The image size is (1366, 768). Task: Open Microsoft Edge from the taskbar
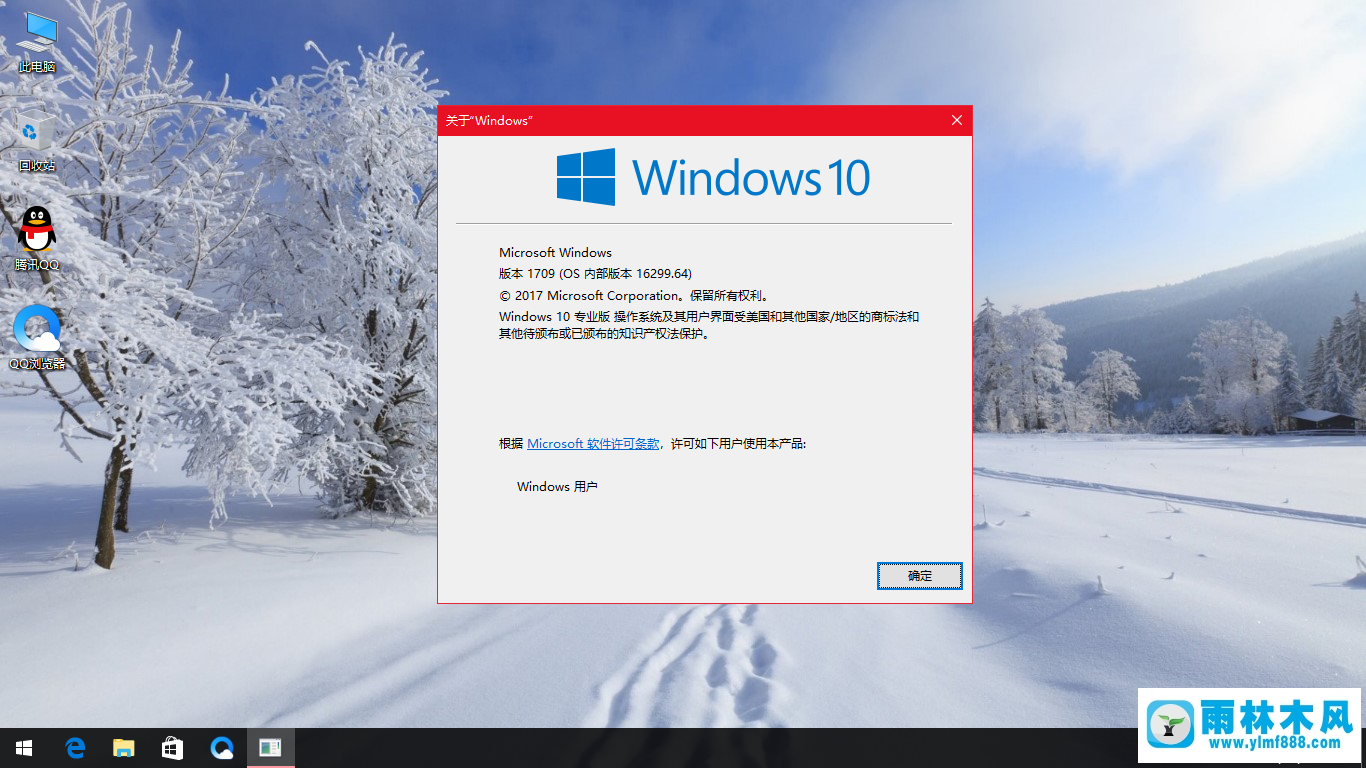(x=74, y=748)
